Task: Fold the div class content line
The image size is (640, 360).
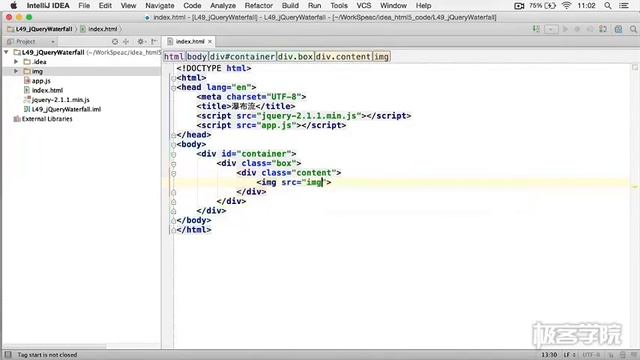Action: tap(173, 173)
